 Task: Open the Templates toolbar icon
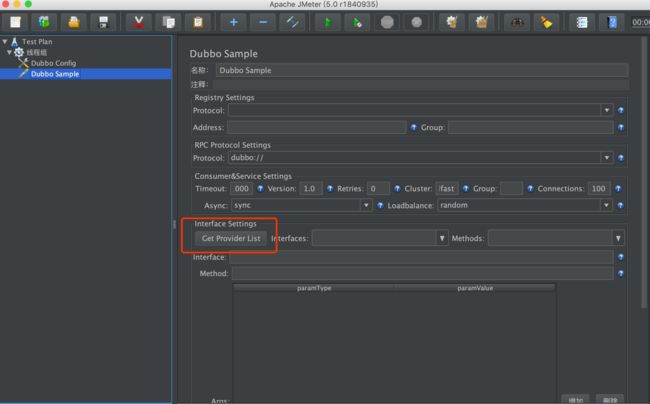click(x=44, y=22)
